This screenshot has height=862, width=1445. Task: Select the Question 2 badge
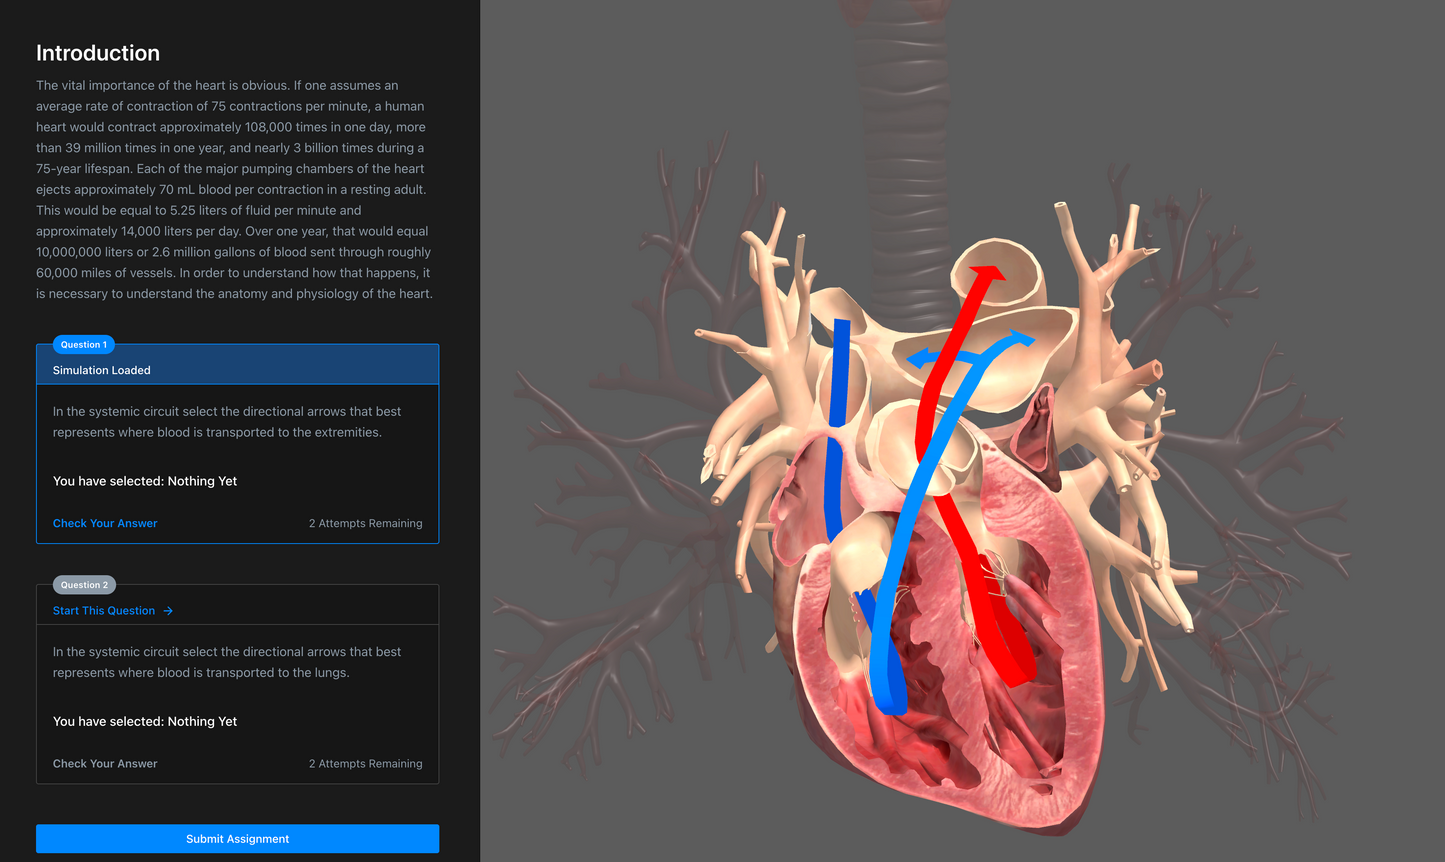coord(84,584)
